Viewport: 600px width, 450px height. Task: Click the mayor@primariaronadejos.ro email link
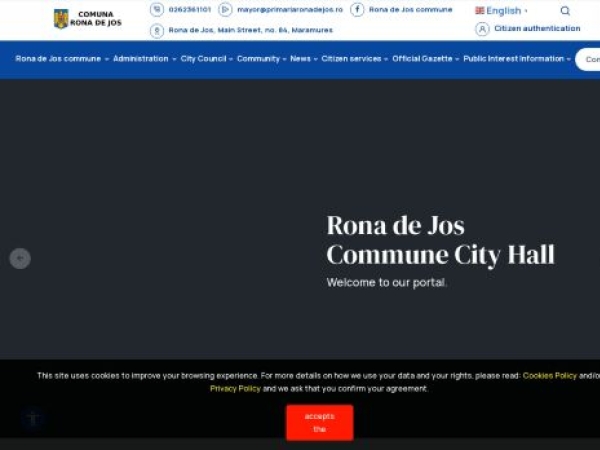tap(290, 10)
